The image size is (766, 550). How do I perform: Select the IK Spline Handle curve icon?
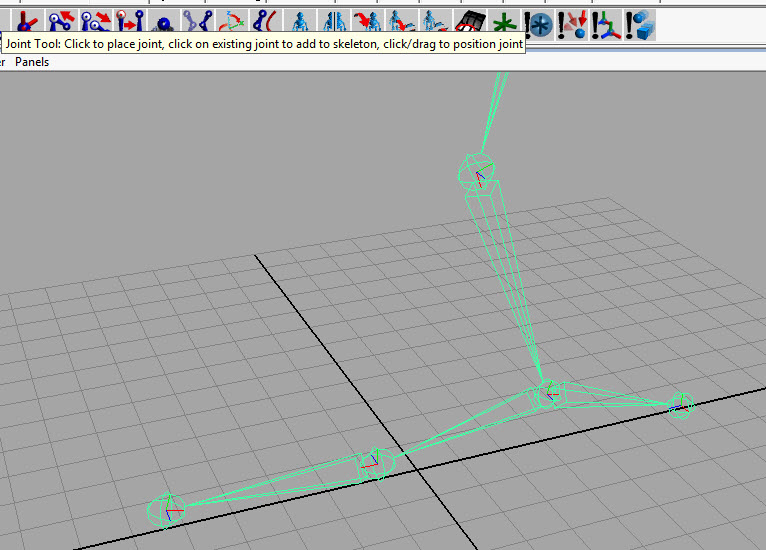pos(266,22)
